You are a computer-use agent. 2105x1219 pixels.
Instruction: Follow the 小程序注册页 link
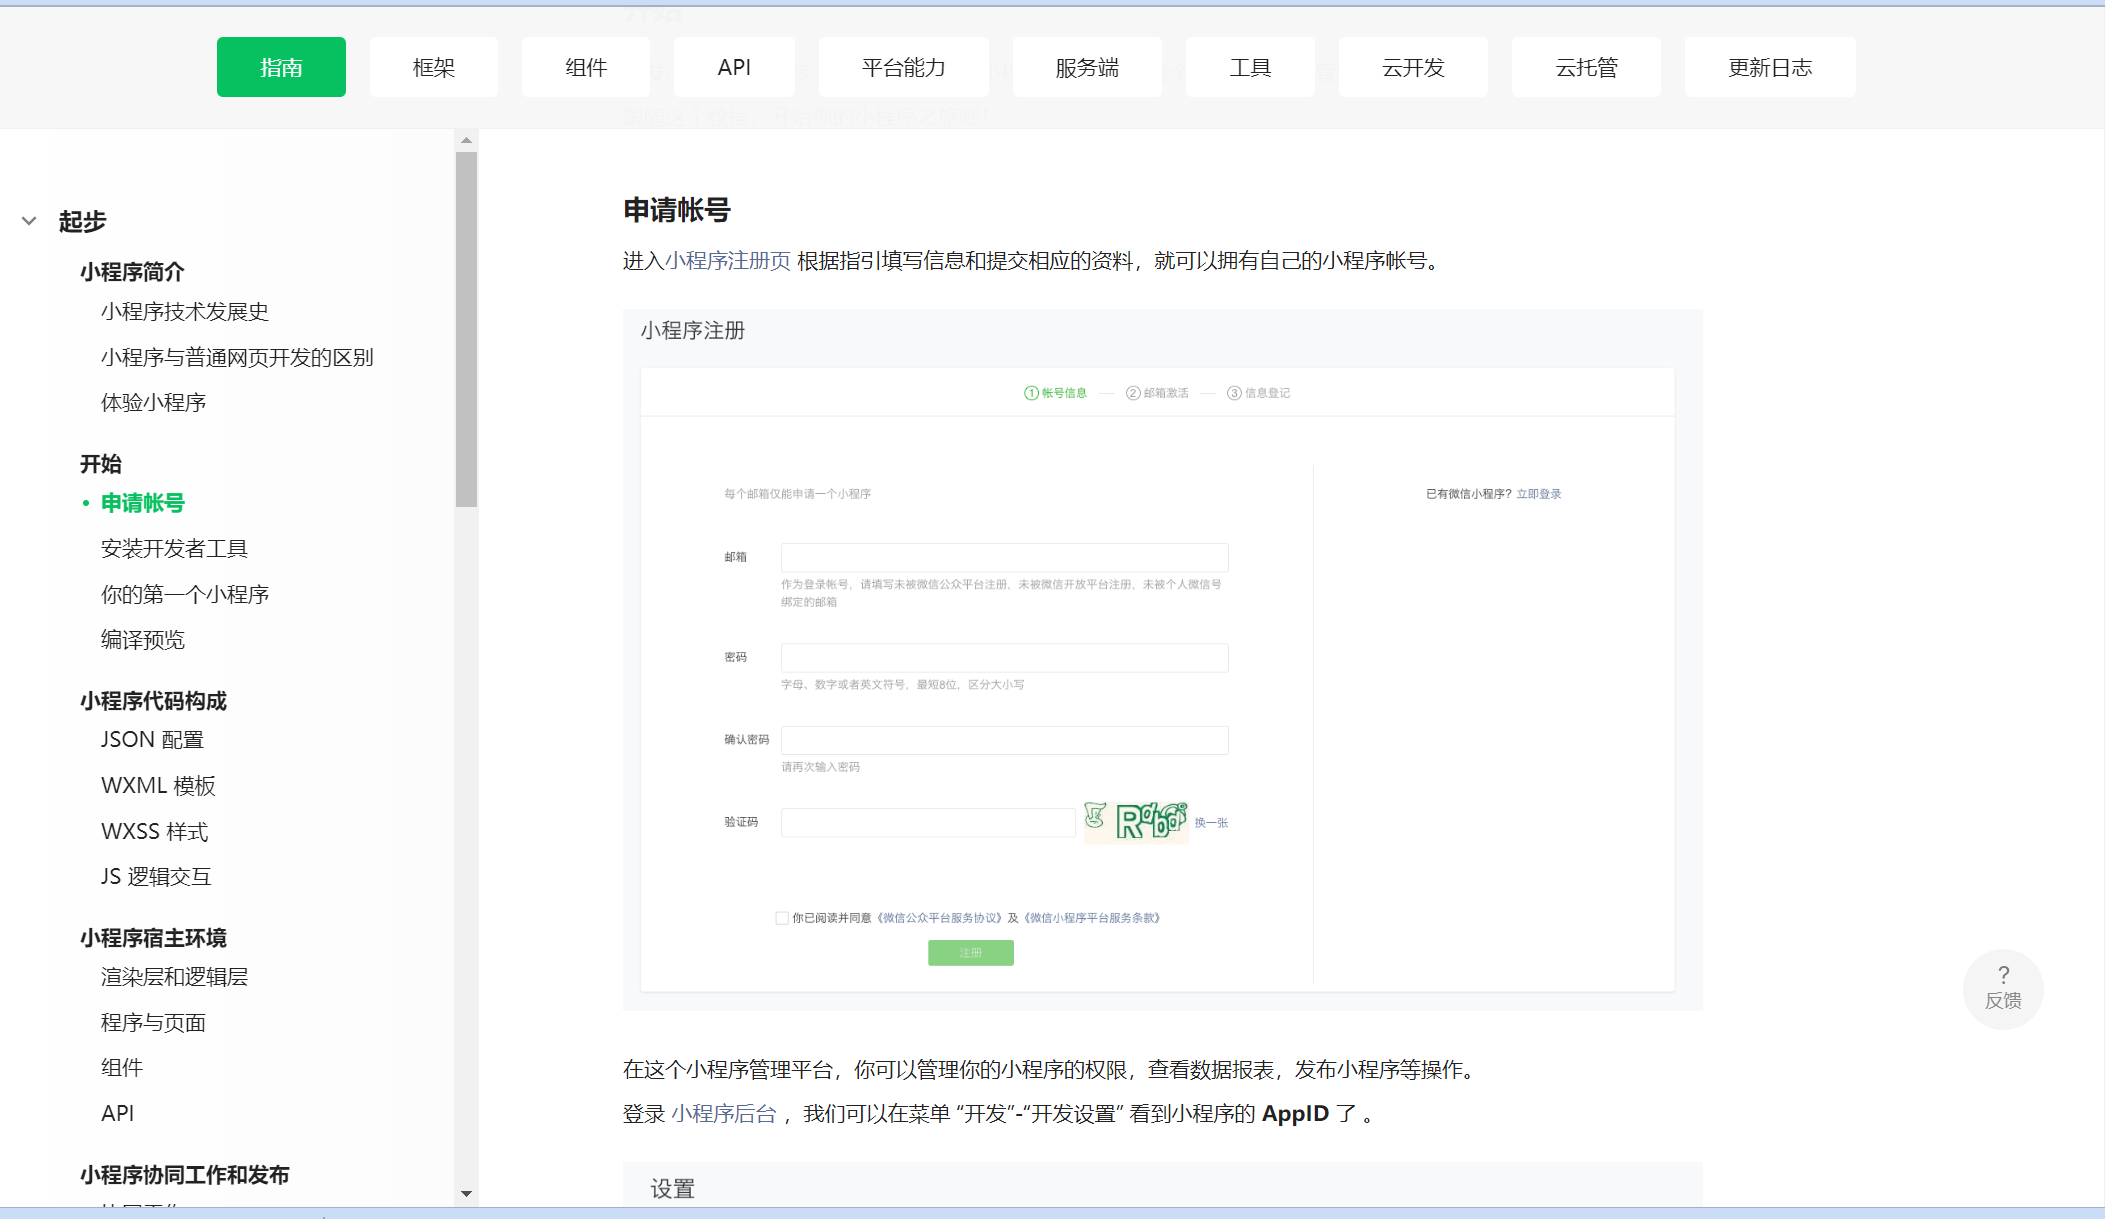click(x=727, y=261)
